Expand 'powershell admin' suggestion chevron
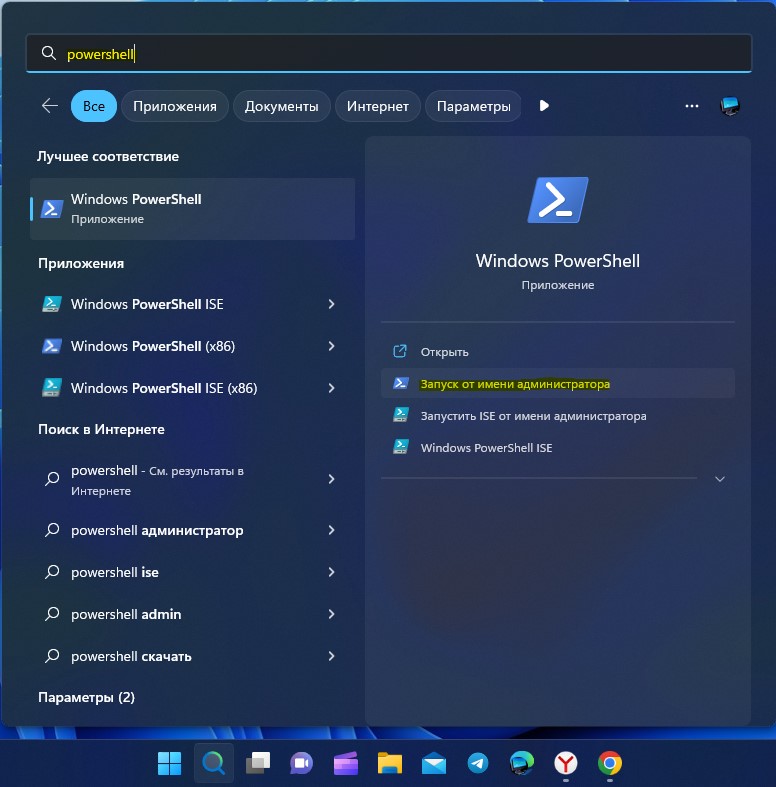 point(331,614)
